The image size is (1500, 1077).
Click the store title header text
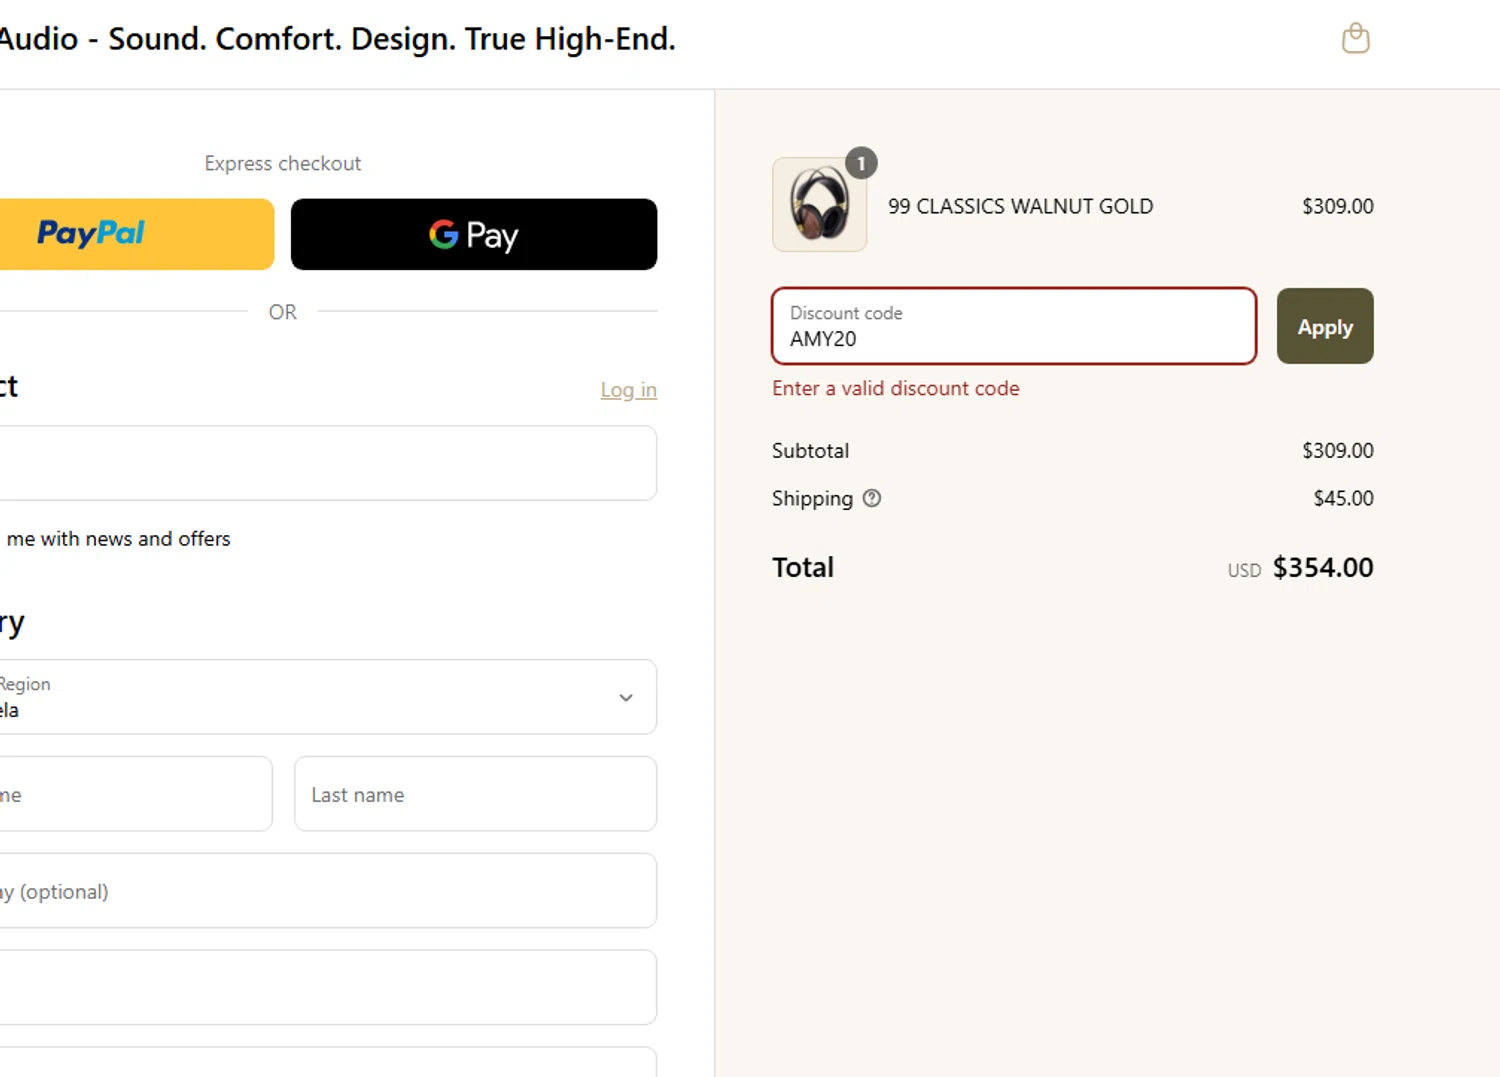coord(337,39)
